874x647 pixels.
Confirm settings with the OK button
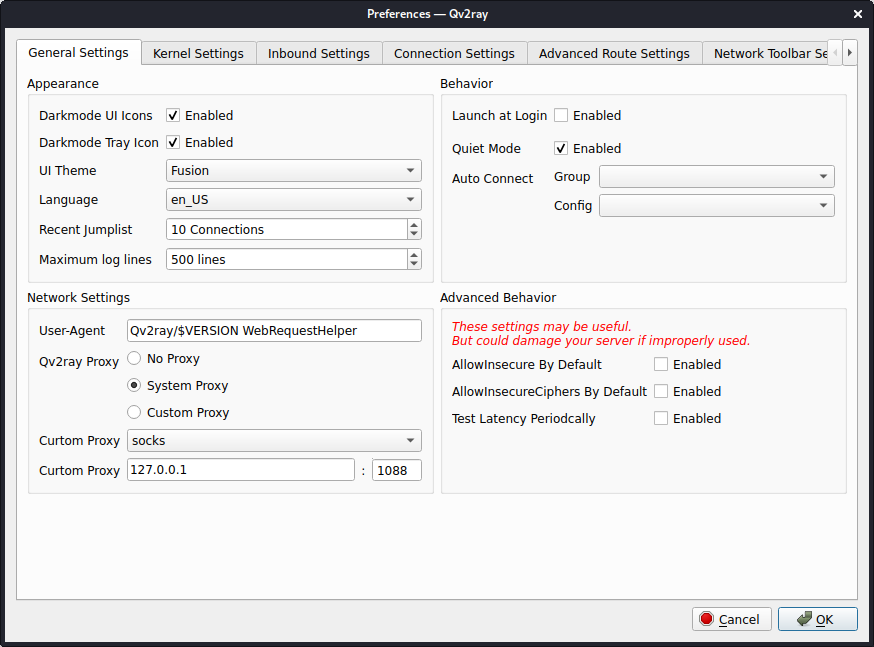[x=817, y=618]
